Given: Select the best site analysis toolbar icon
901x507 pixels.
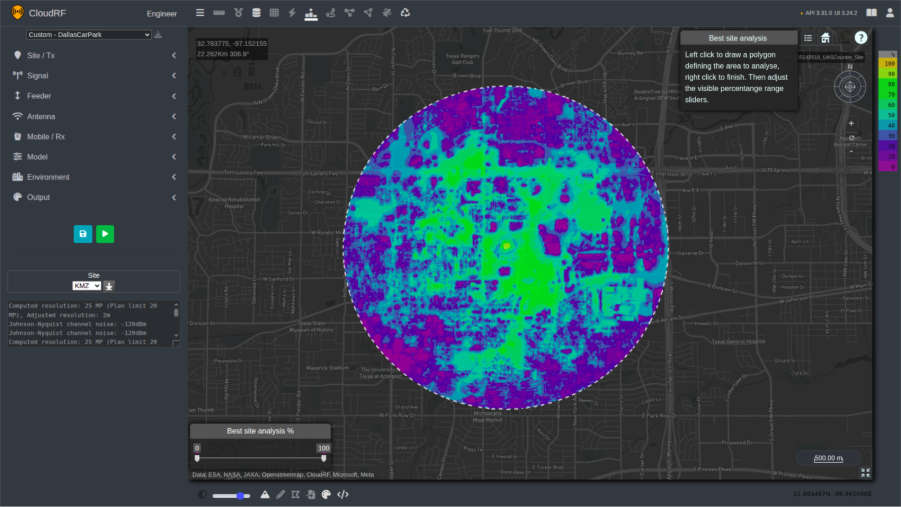Looking at the screenshot, I should 310,13.
